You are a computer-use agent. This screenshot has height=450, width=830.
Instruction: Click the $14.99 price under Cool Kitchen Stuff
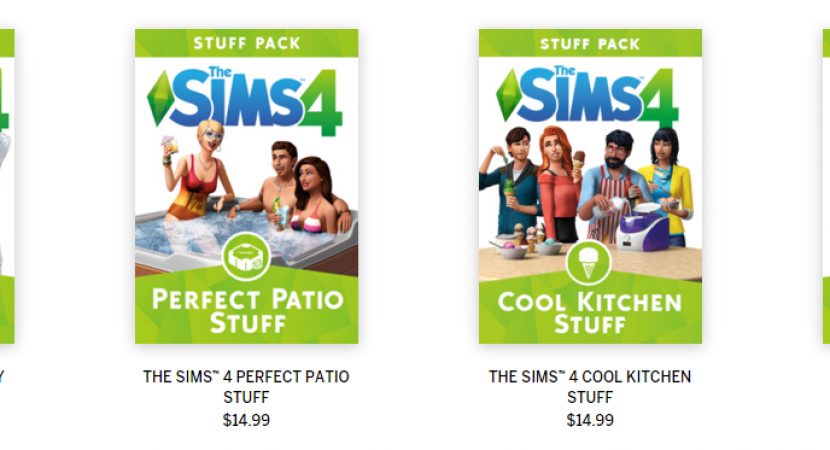click(590, 420)
